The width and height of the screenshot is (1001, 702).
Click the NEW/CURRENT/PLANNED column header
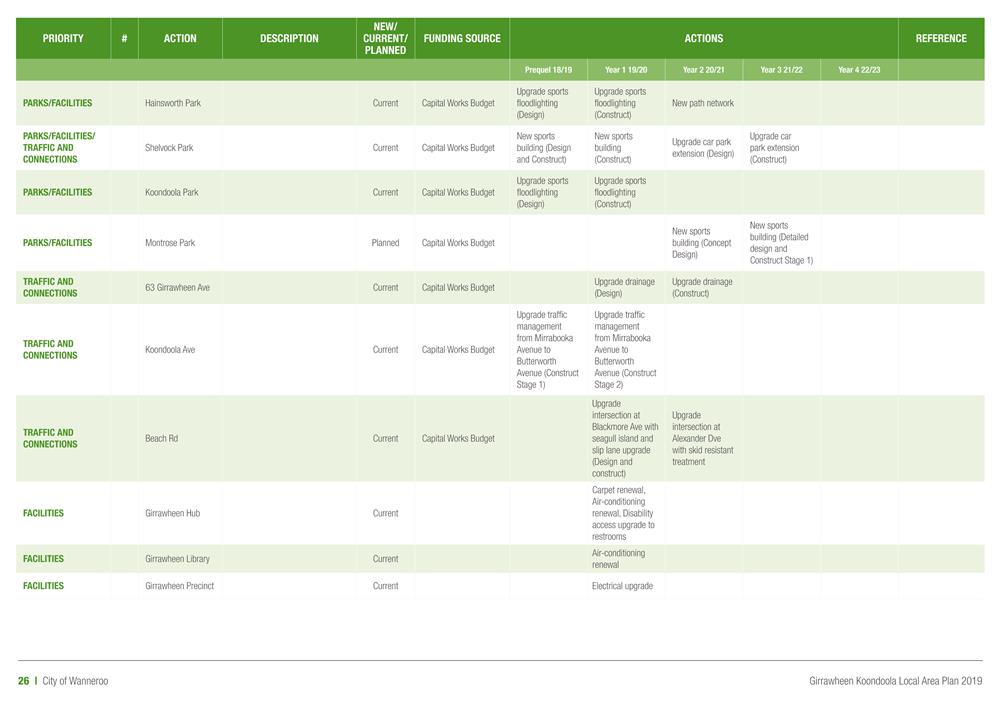pyautogui.click(x=385, y=39)
